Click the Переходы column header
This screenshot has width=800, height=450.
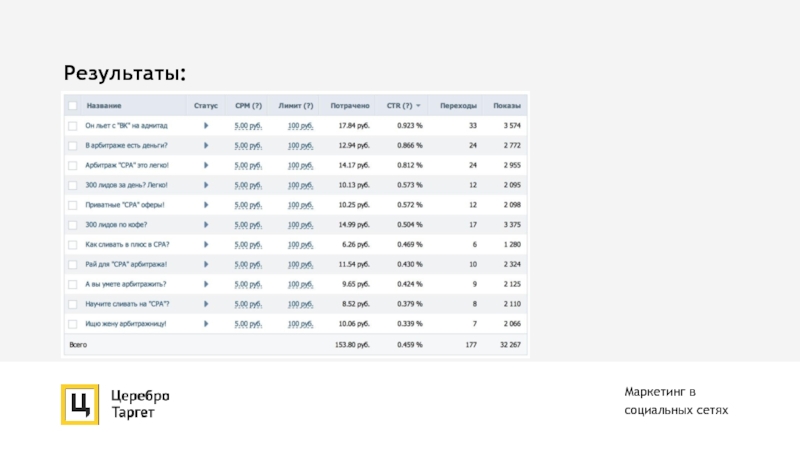pos(458,106)
